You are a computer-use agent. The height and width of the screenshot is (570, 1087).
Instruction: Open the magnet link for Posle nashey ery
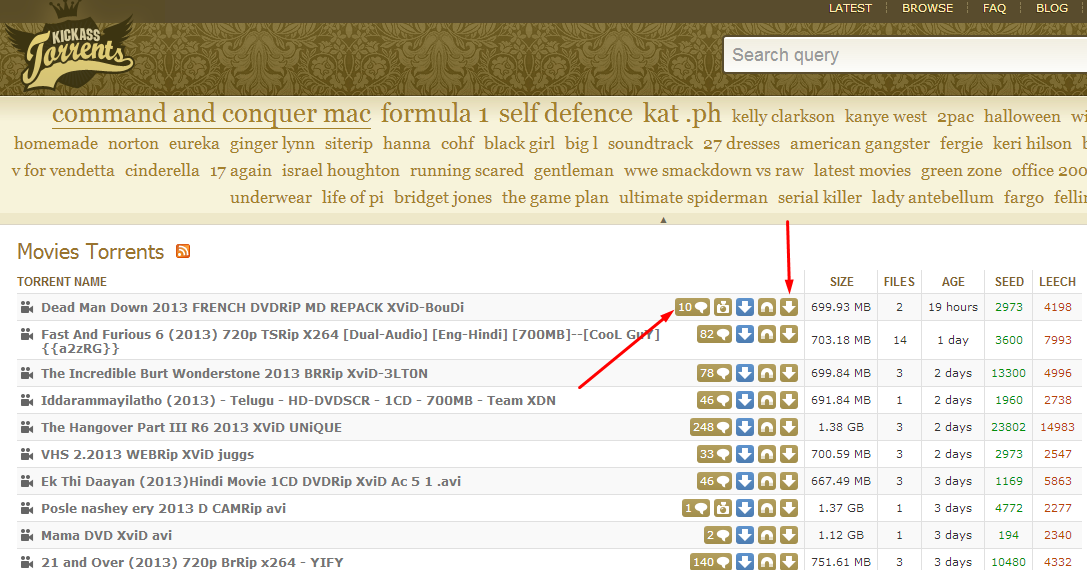tap(767, 508)
